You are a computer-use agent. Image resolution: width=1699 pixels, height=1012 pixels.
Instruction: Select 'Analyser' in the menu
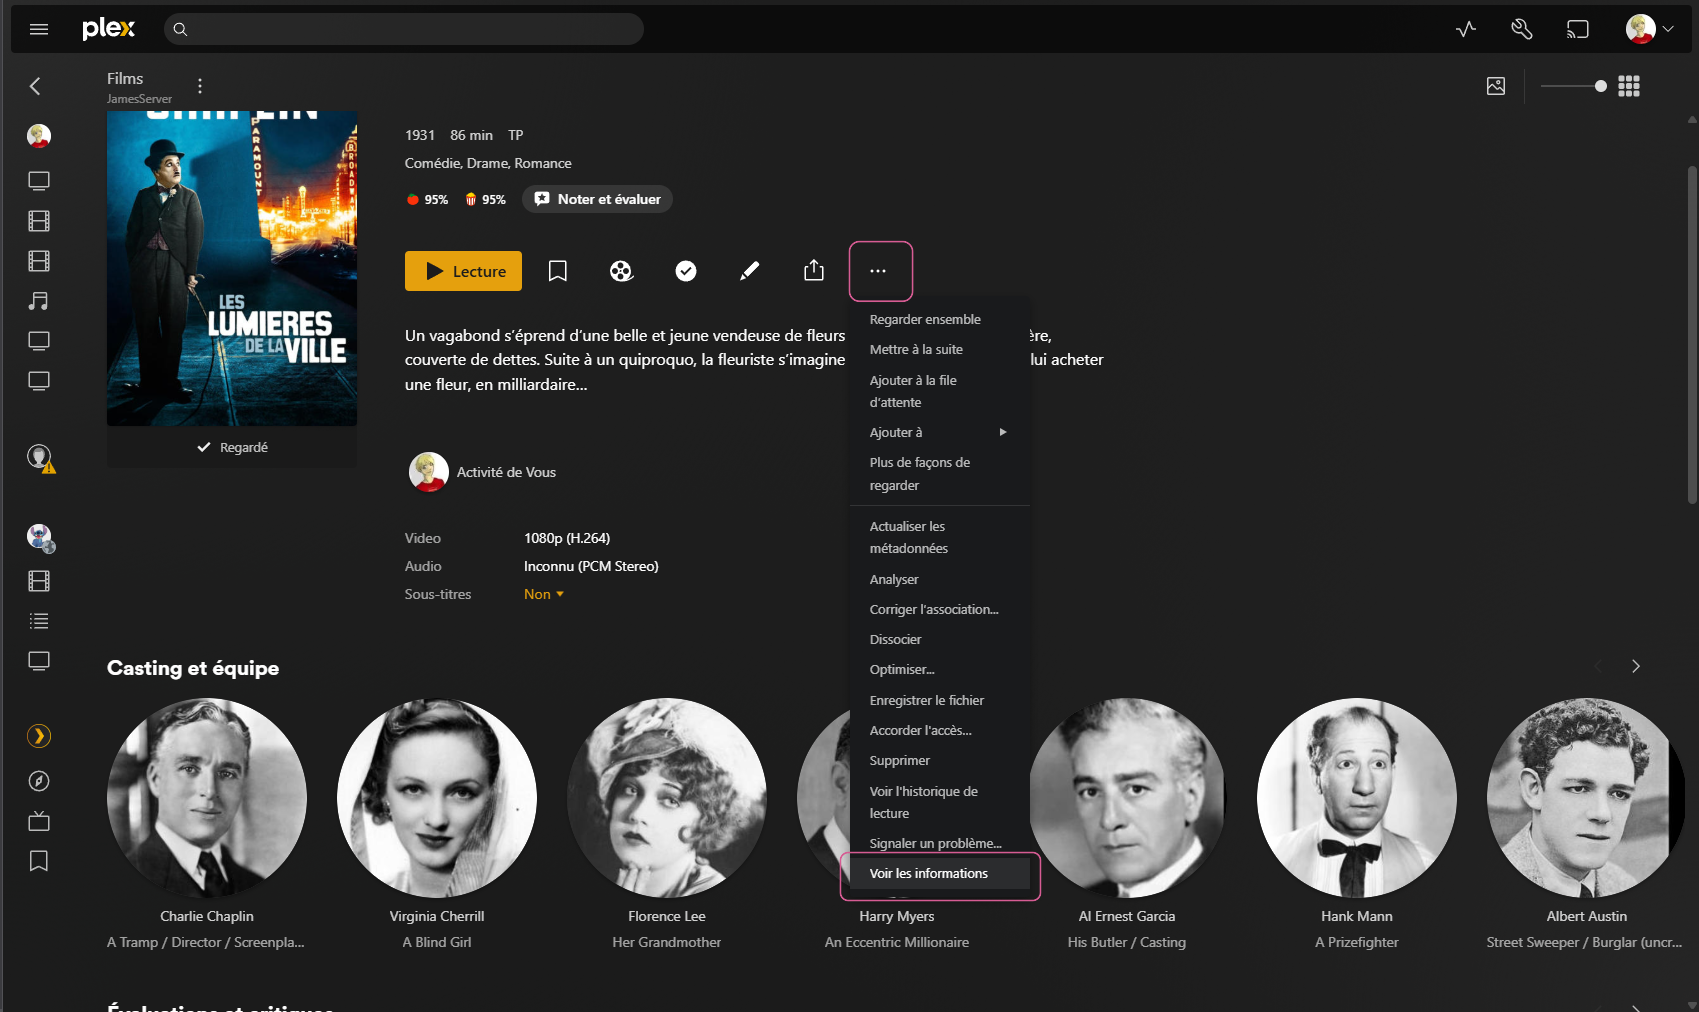[940, 579]
